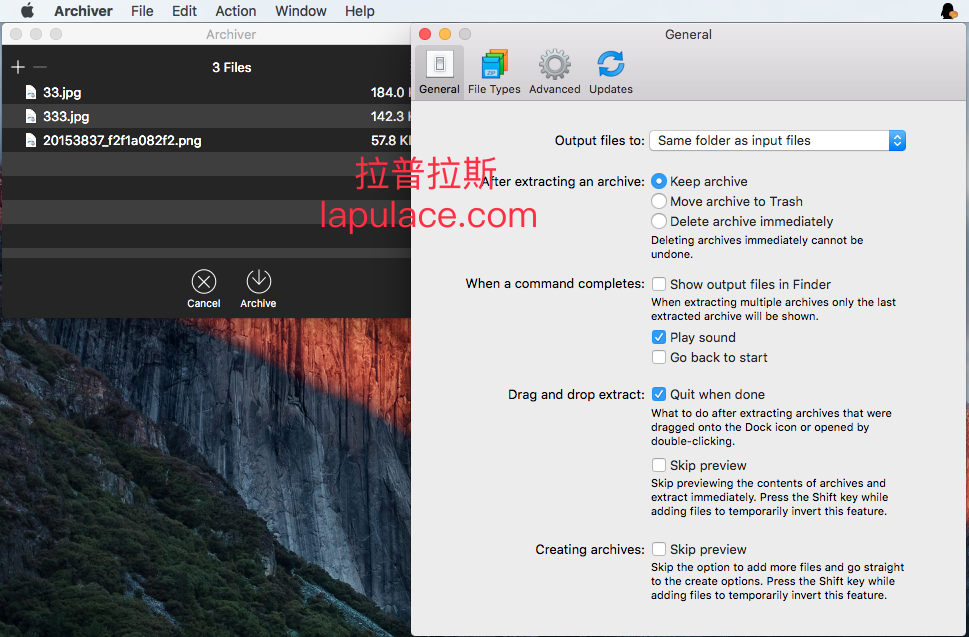
Task: Enable Show output files in Finder
Action: (659, 284)
